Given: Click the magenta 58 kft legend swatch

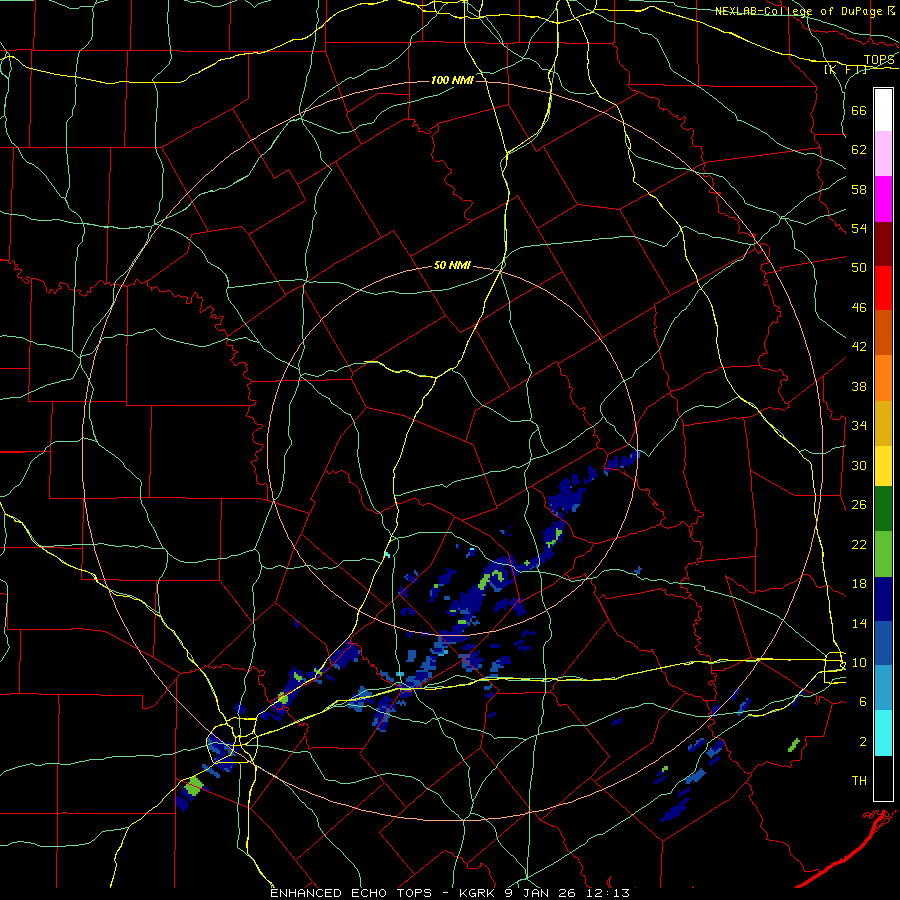Looking at the screenshot, I should pos(883,199).
